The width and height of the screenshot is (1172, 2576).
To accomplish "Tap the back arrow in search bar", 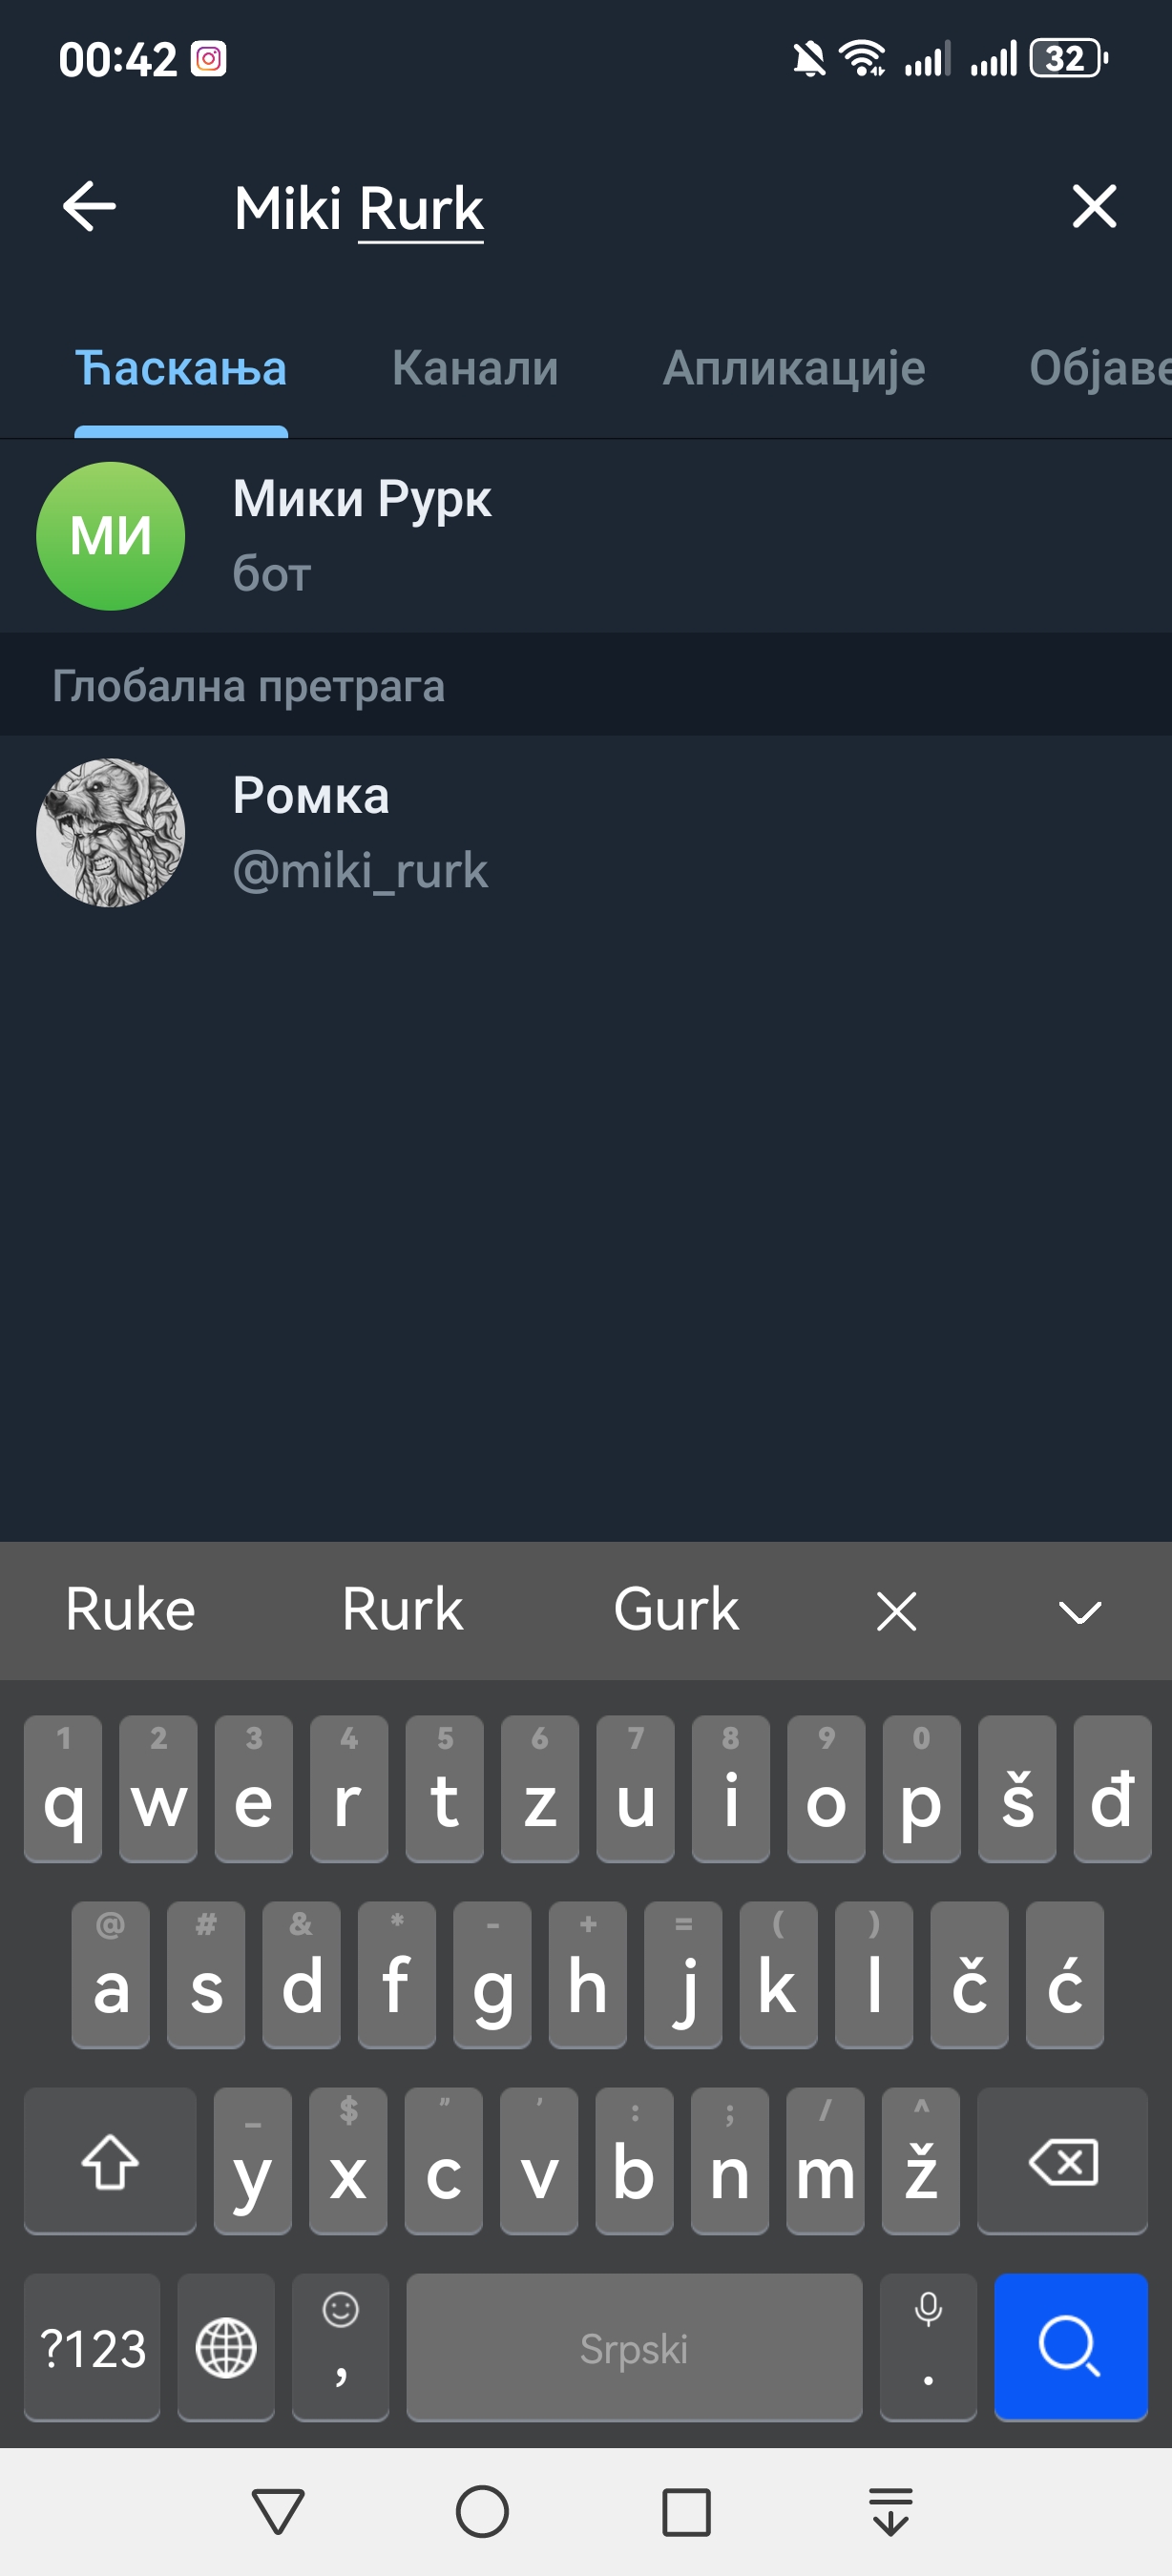I will click(x=90, y=207).
